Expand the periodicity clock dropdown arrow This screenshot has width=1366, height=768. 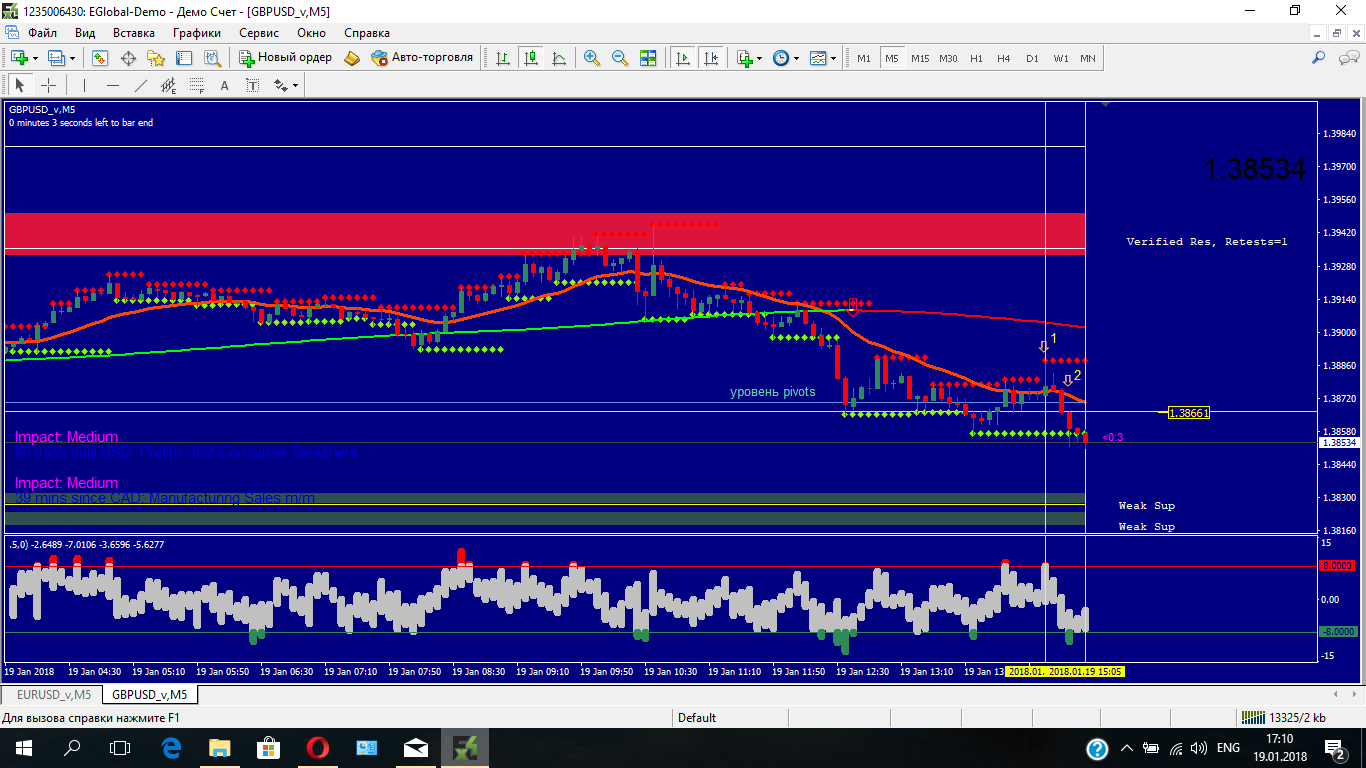point(796,58)
